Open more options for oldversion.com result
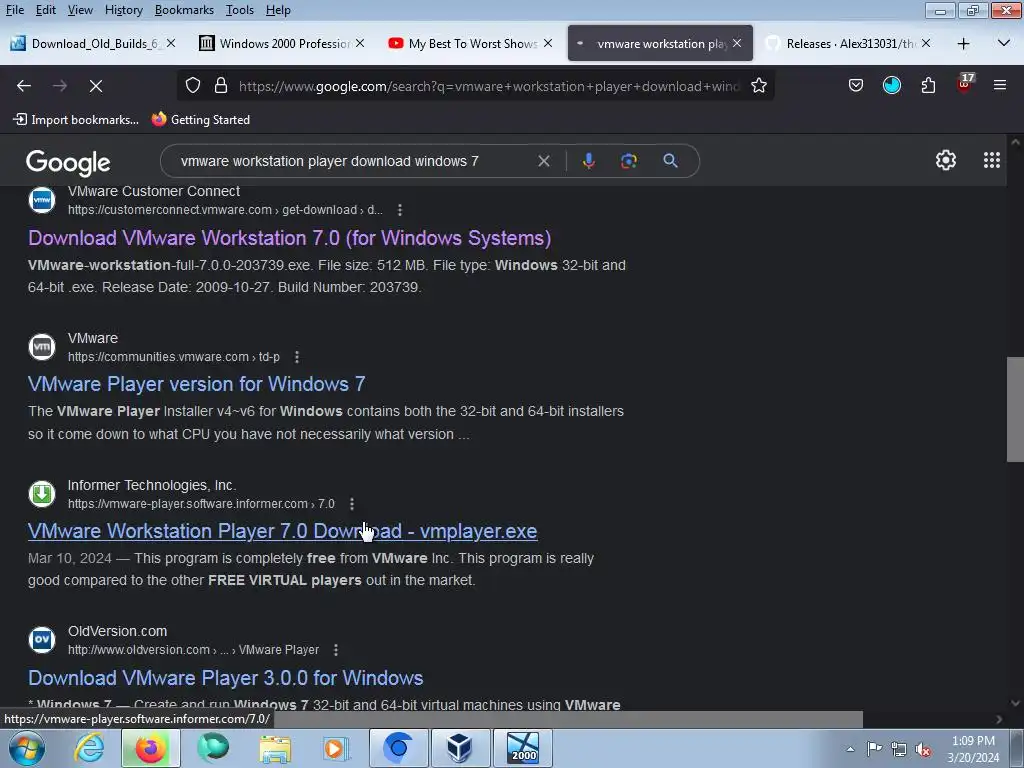 336,650
